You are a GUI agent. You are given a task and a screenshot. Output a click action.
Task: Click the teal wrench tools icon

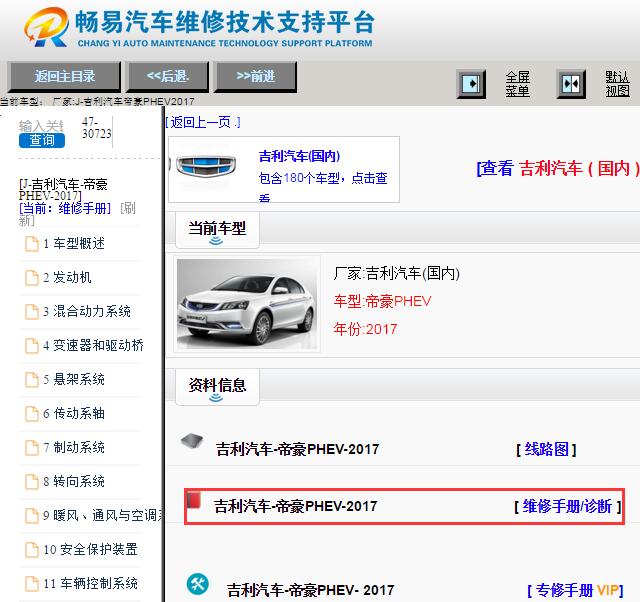198,584
